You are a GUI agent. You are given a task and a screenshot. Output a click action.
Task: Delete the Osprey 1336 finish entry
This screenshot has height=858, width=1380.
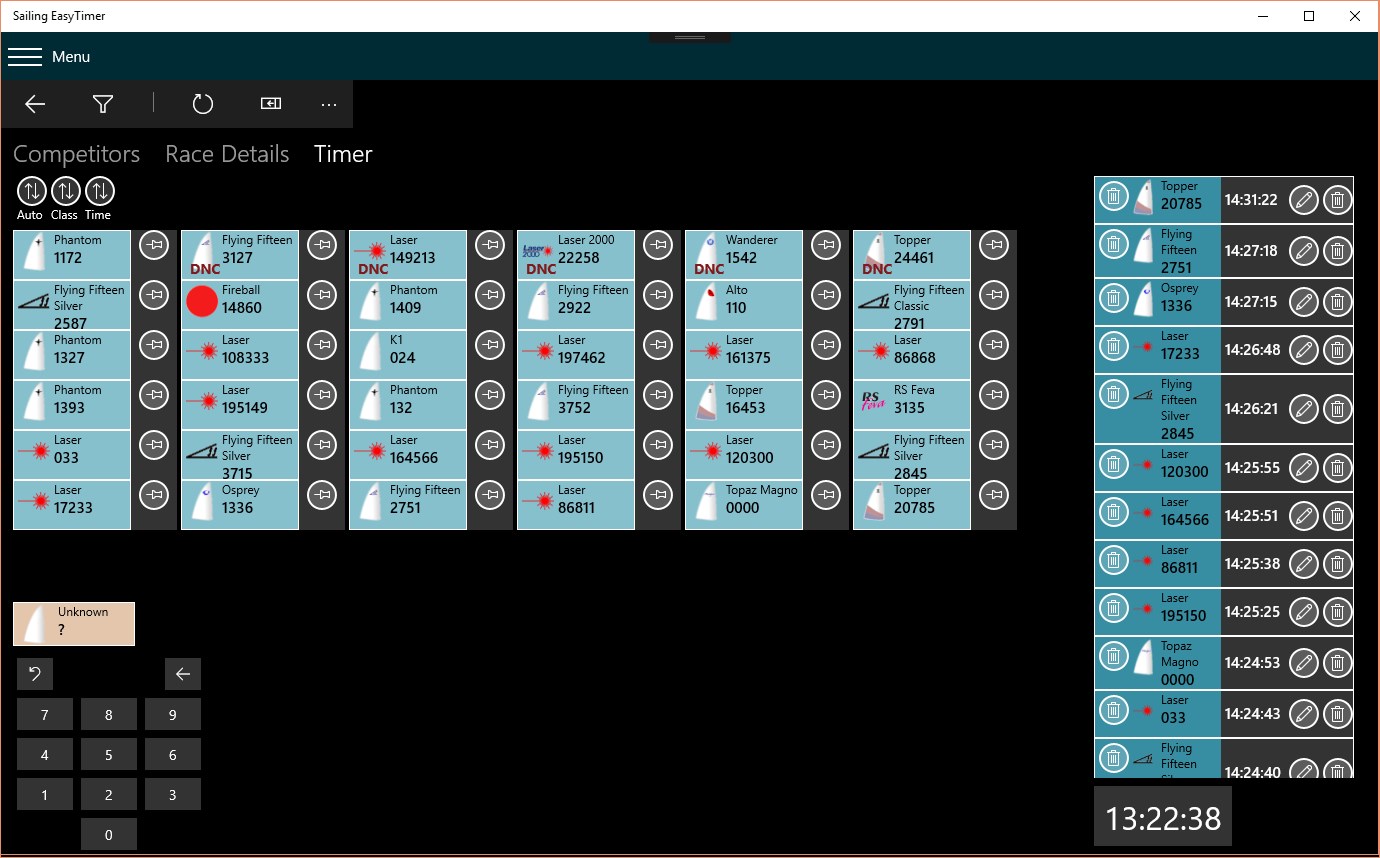tap(1337, 301)
